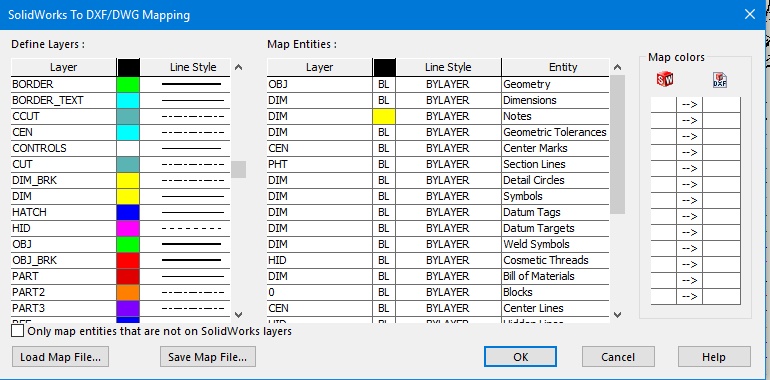Click the BL color cell for Dimensions
The width and height of the screenshot is (770, 380).
point(384,100)
